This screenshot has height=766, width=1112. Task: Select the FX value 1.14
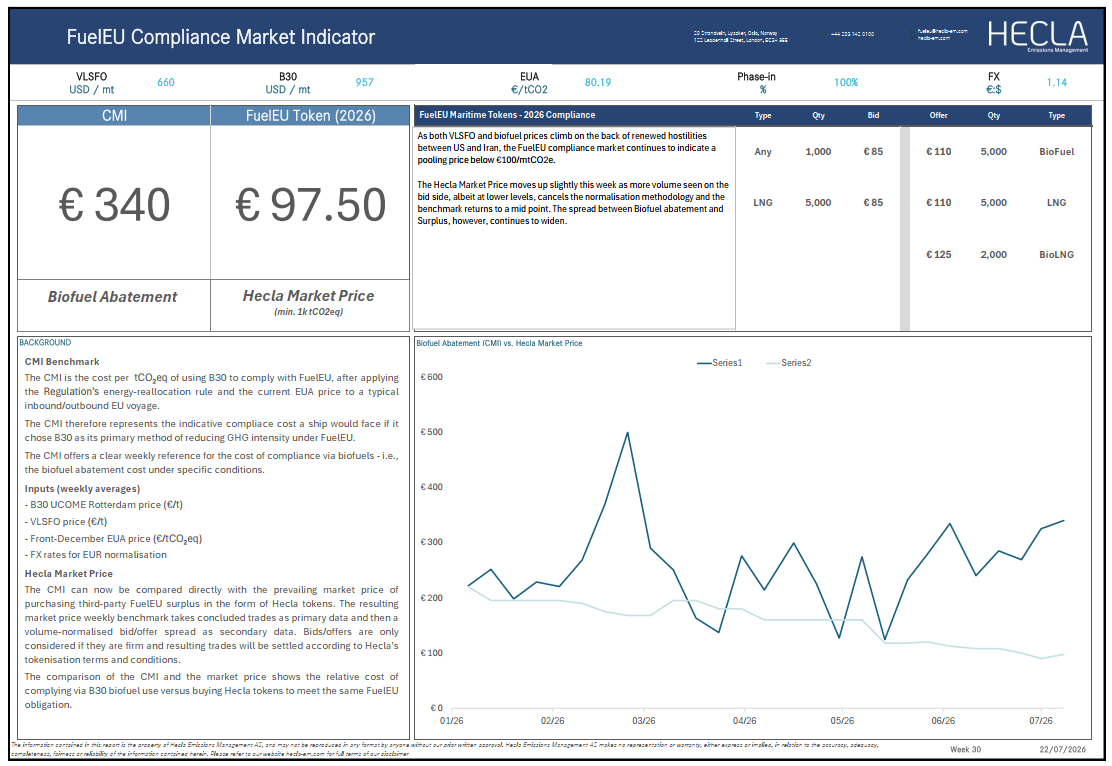[x=1057, y=82]
